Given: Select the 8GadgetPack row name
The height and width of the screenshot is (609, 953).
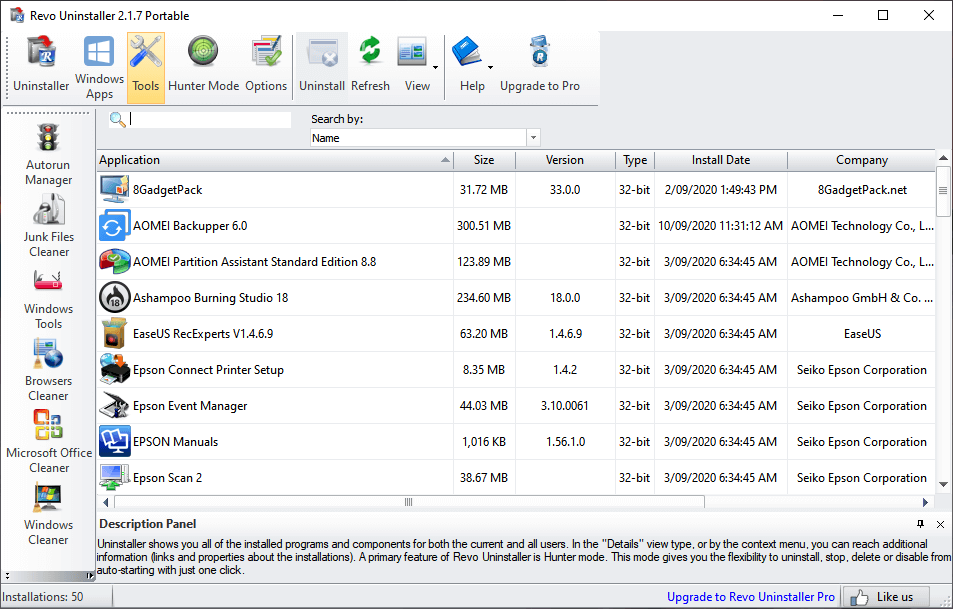Looking at the screenshot, I should (x=168, y=190).
